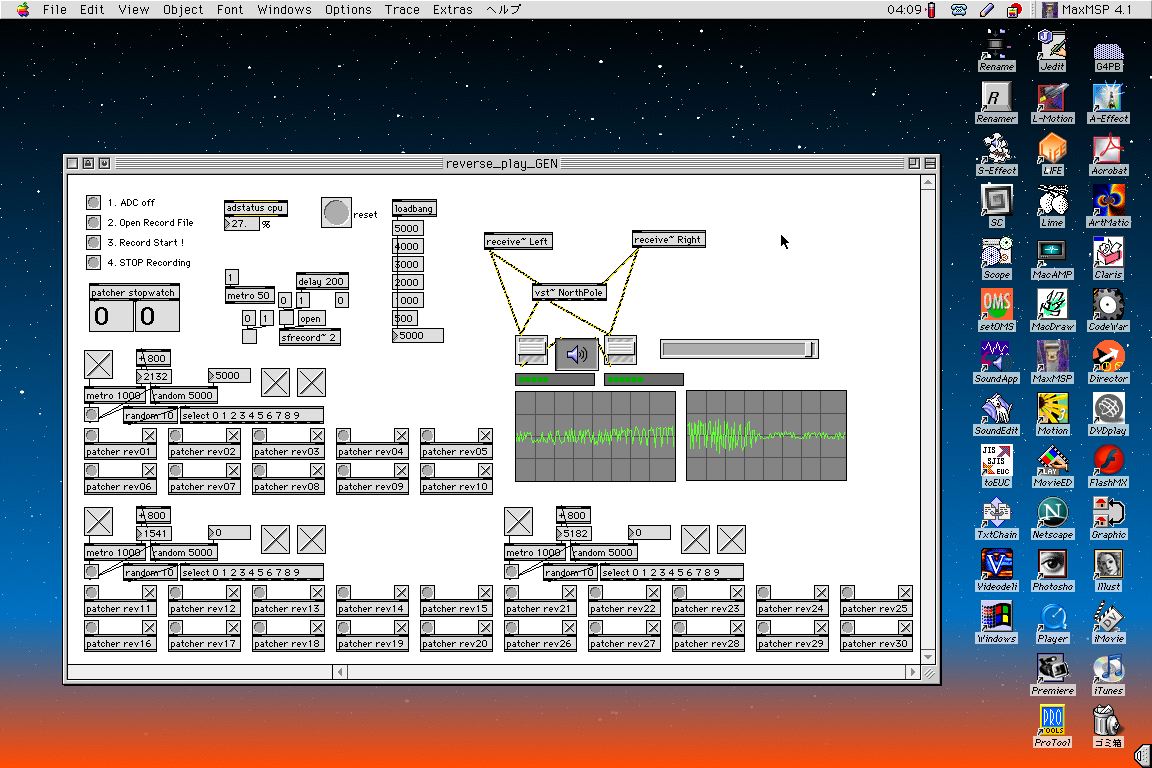This screenshot has width=1152, height=768.
Task: Select the ArtMatic desktop icon
Action: (x=1109, y=207)
